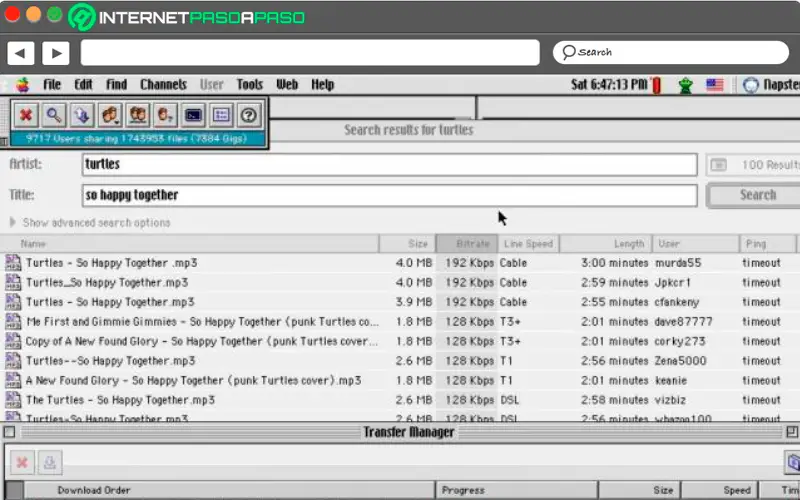The image size is (800, 500).
Task: Click the download icon in Transfer Manager
Action: point(49,462)
